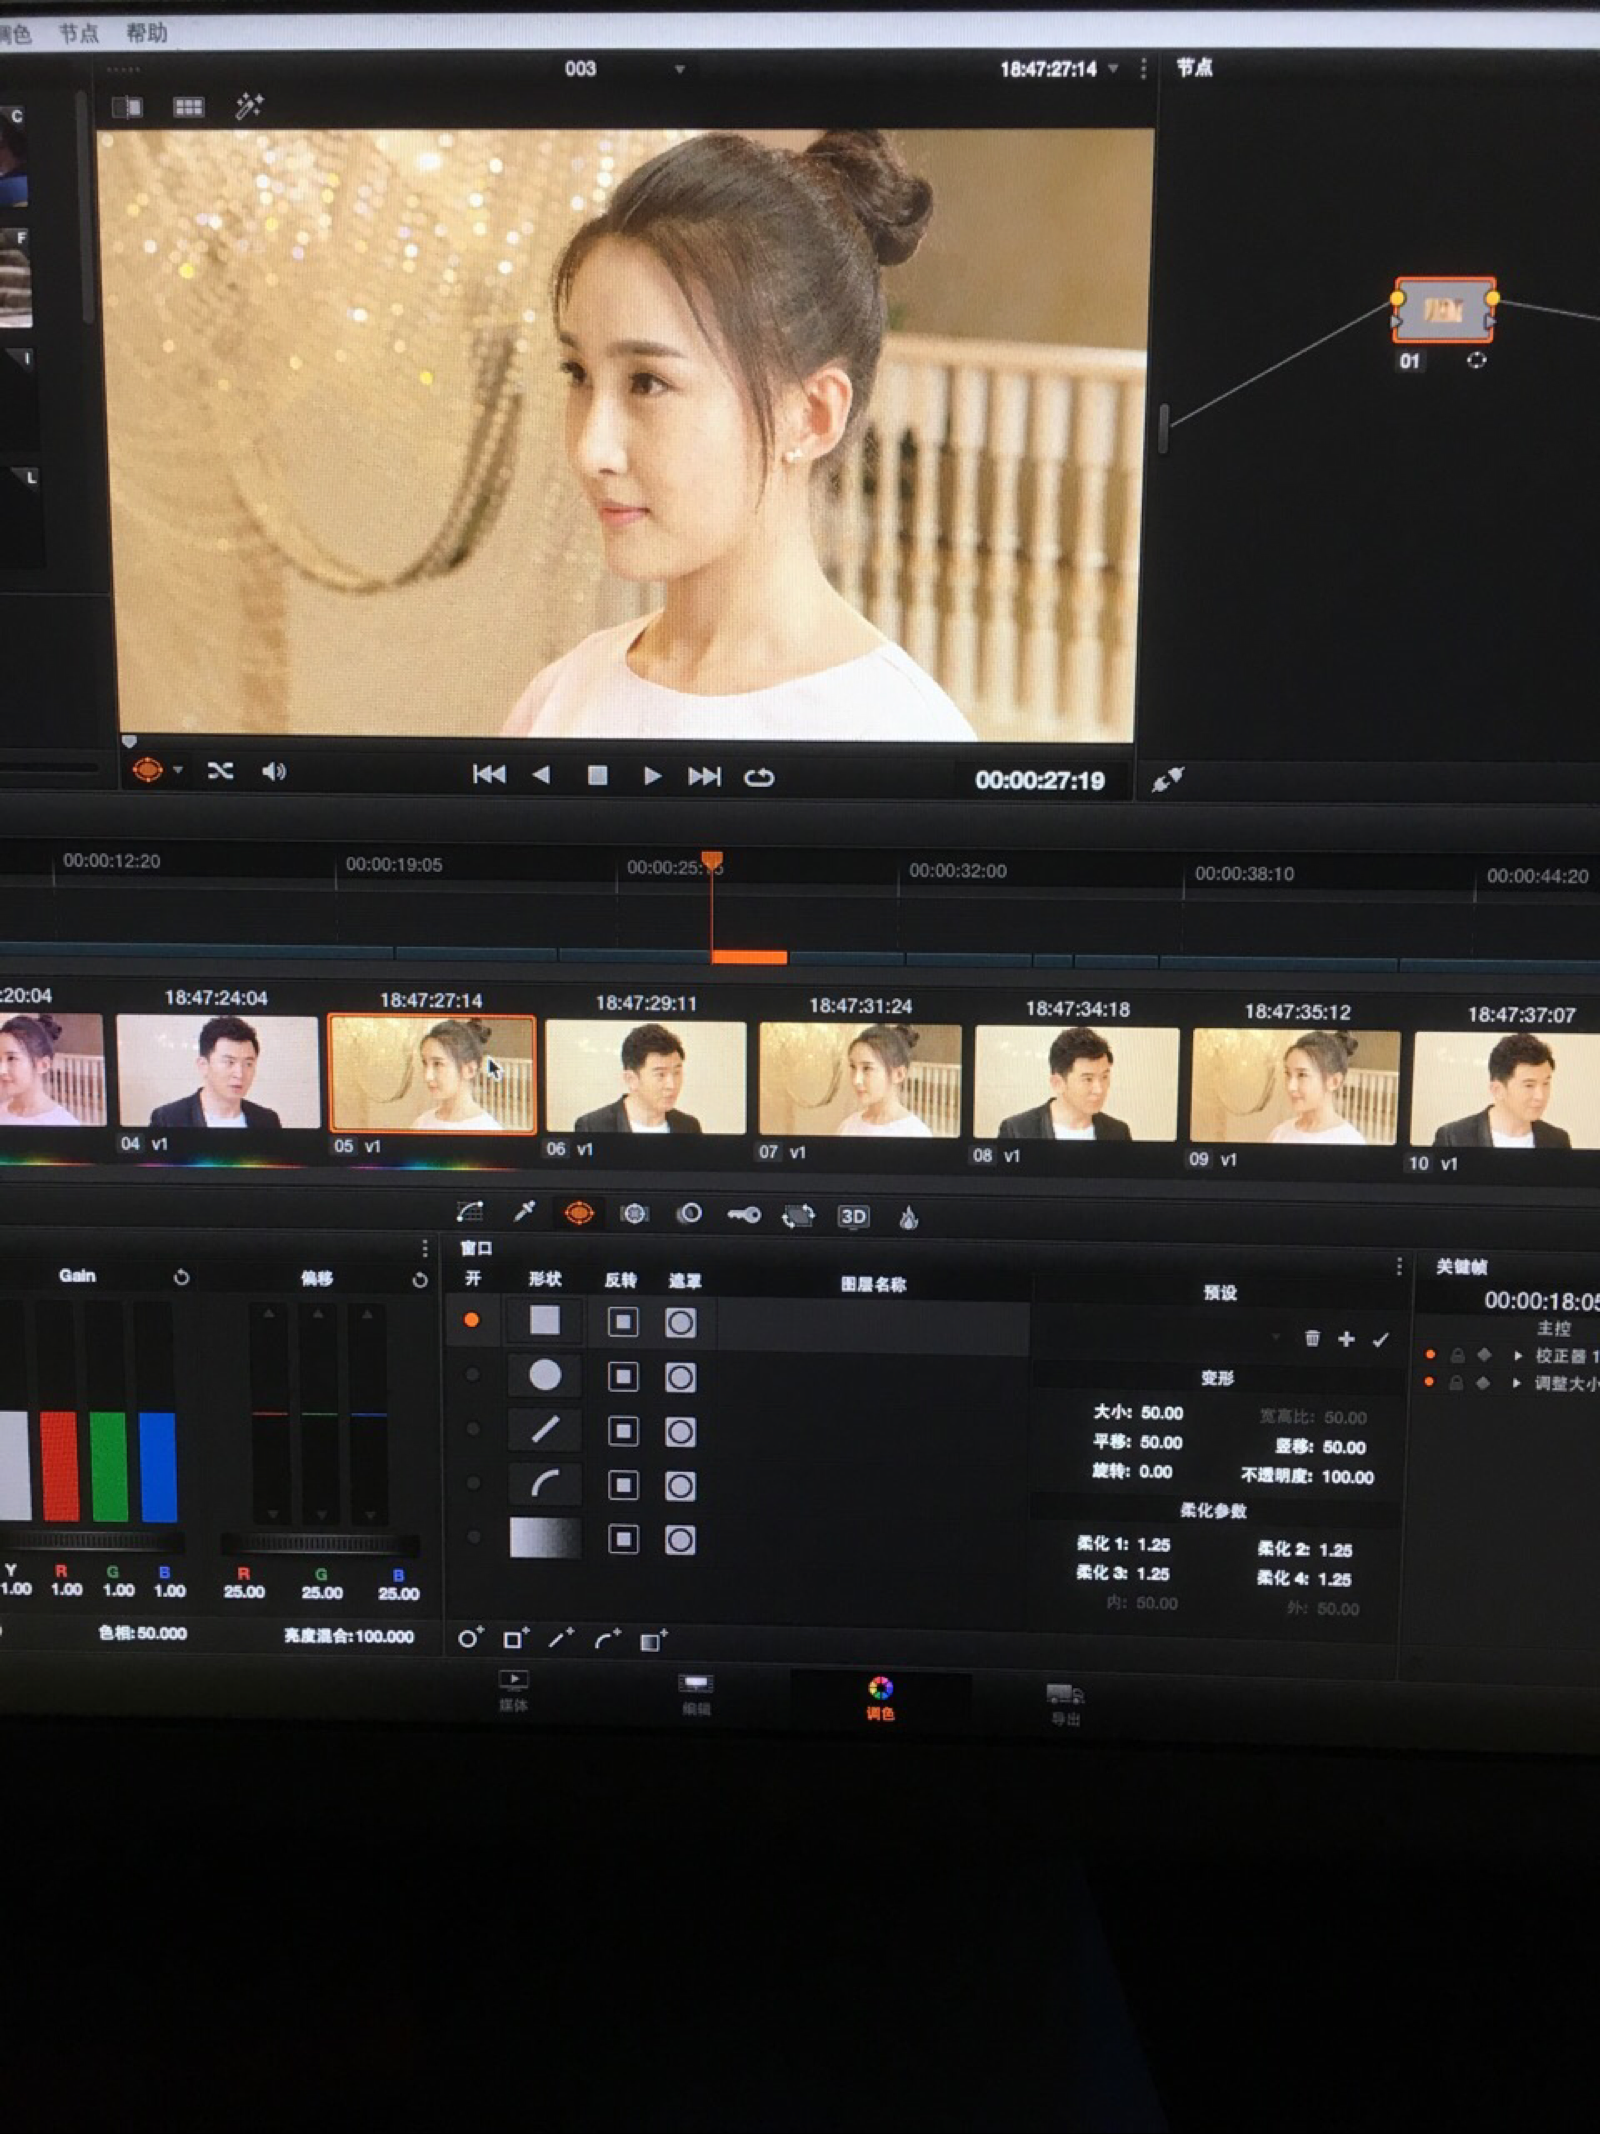Expand the 校正器 1 keyframe track

pyautogui.click(x=1518, y=1356)
